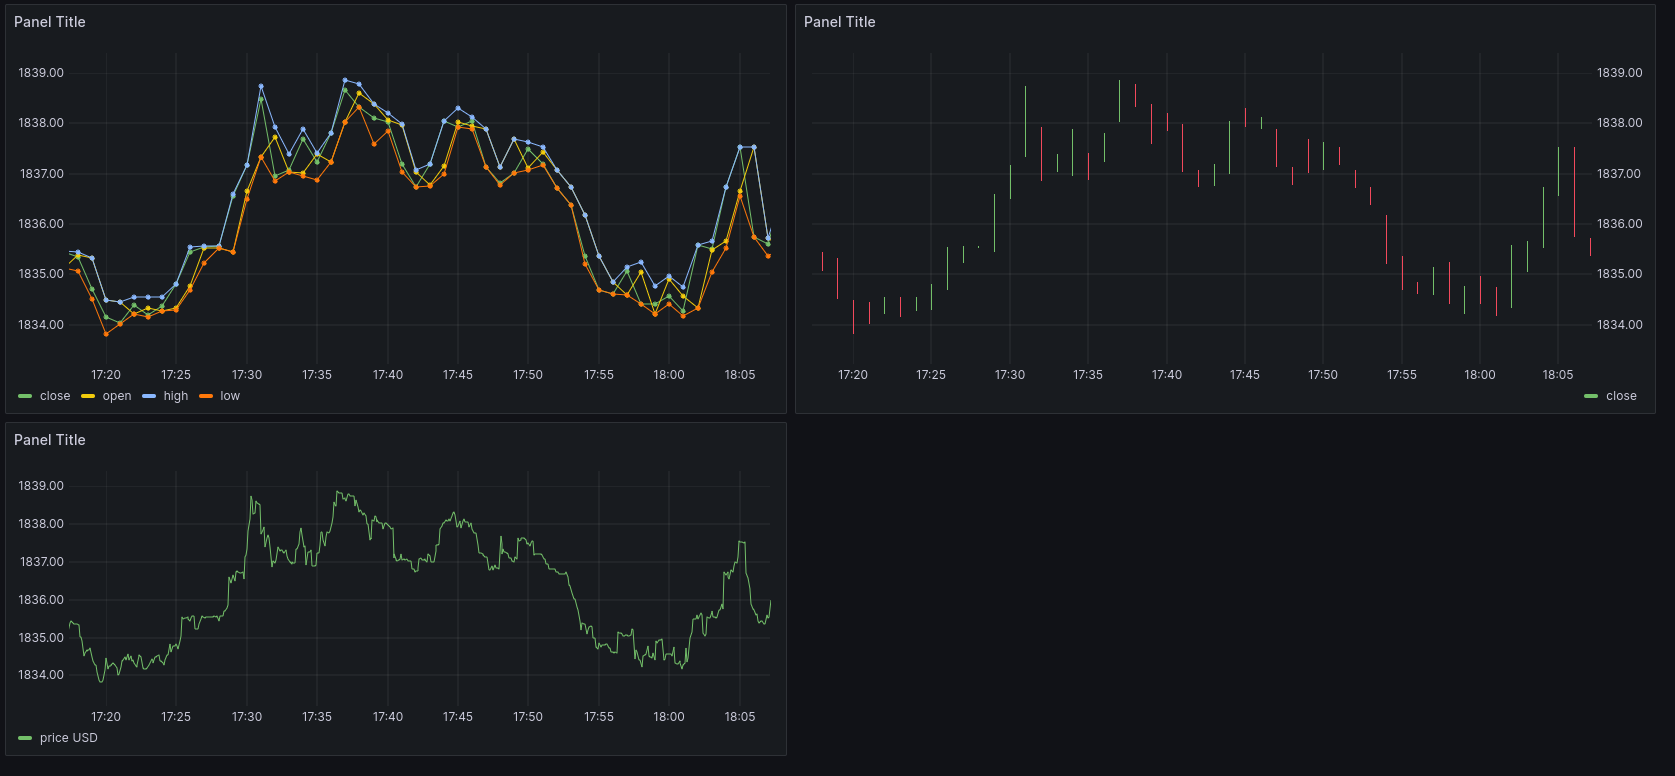Click the blue "high" legend color swatch
Image resolution: width=1675 pixels, height=776 pixels.
click(149, 397)
